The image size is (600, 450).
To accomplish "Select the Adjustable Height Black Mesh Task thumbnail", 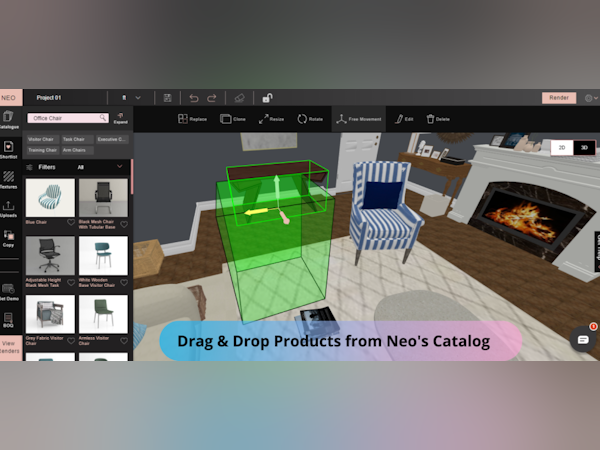I will (x=50, y=256).
